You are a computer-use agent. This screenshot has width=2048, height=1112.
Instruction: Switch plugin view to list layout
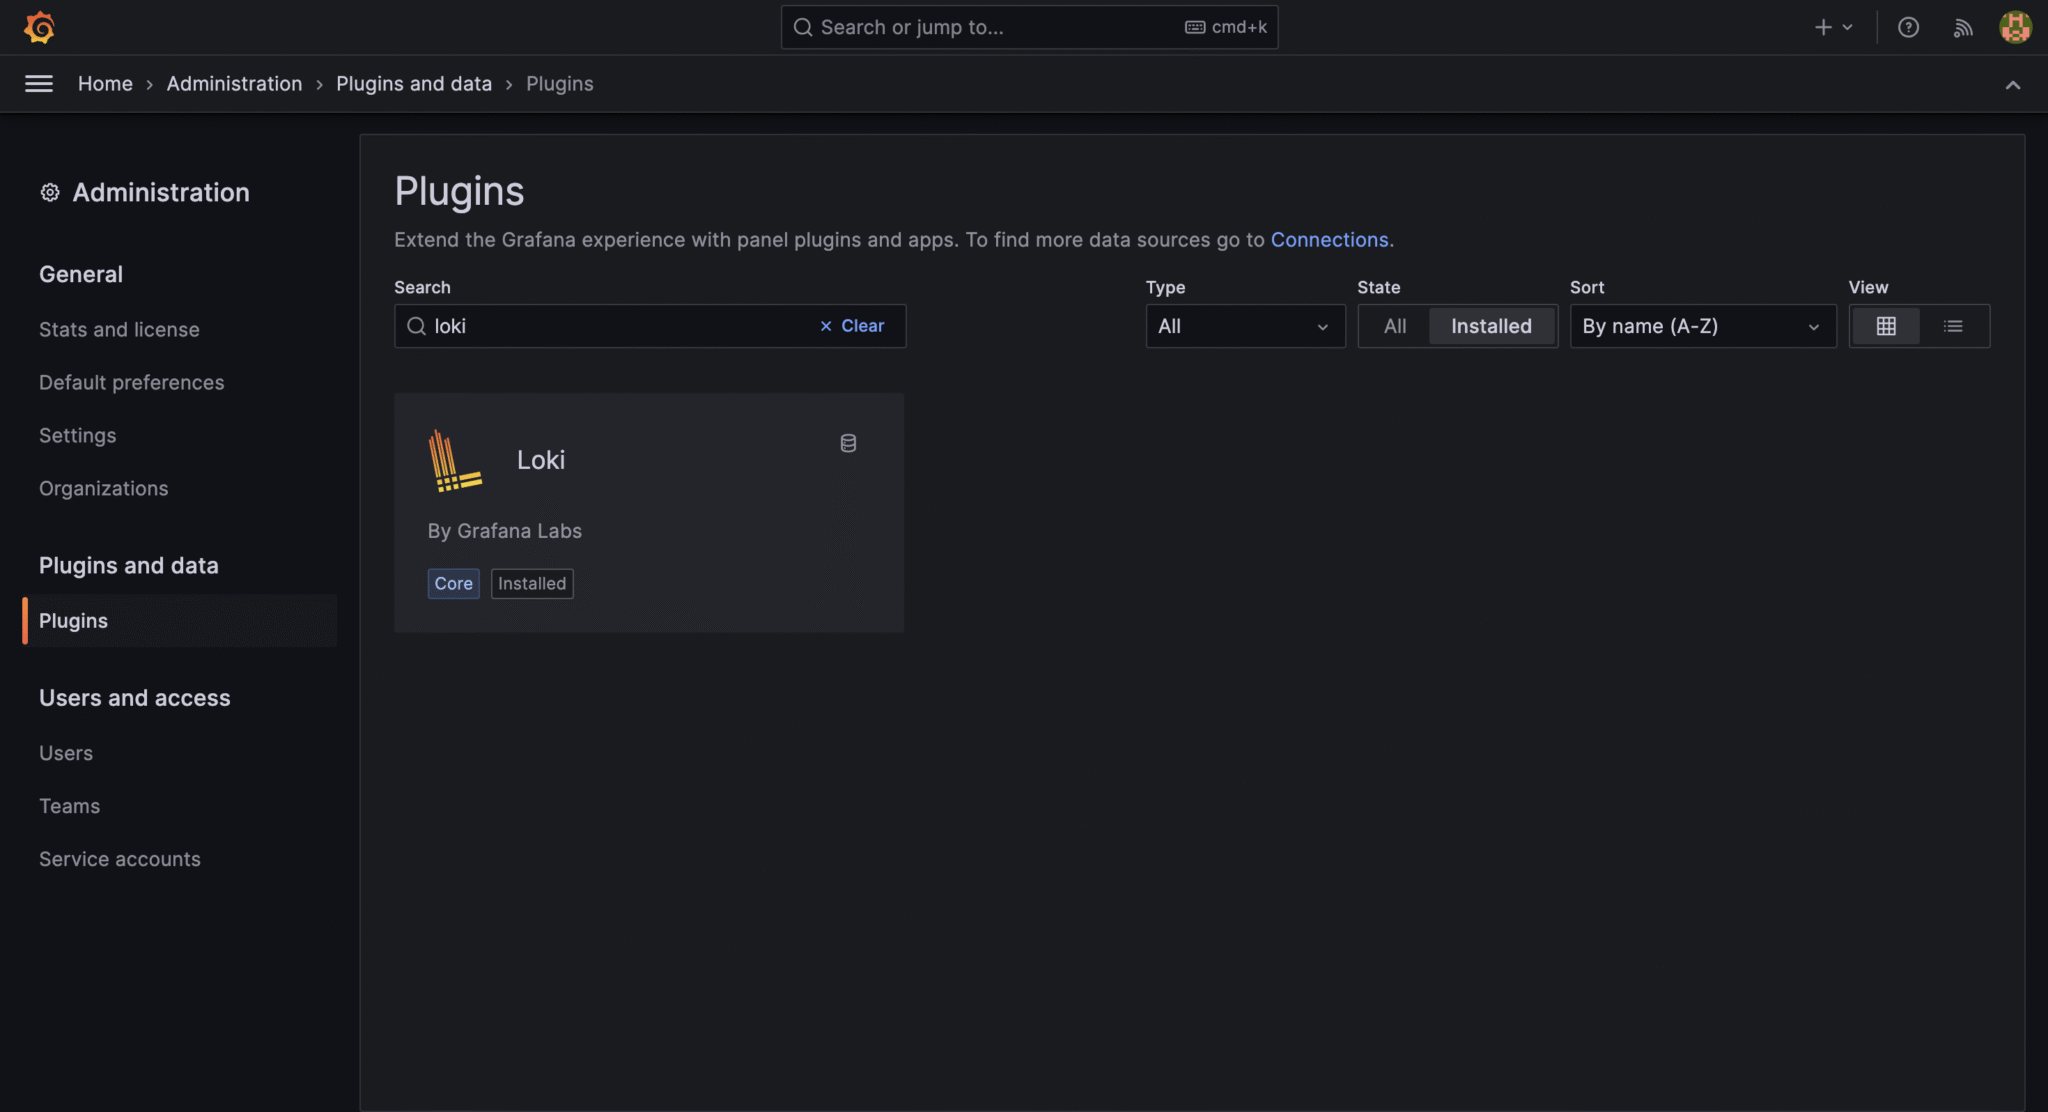tap(1953, 326)
